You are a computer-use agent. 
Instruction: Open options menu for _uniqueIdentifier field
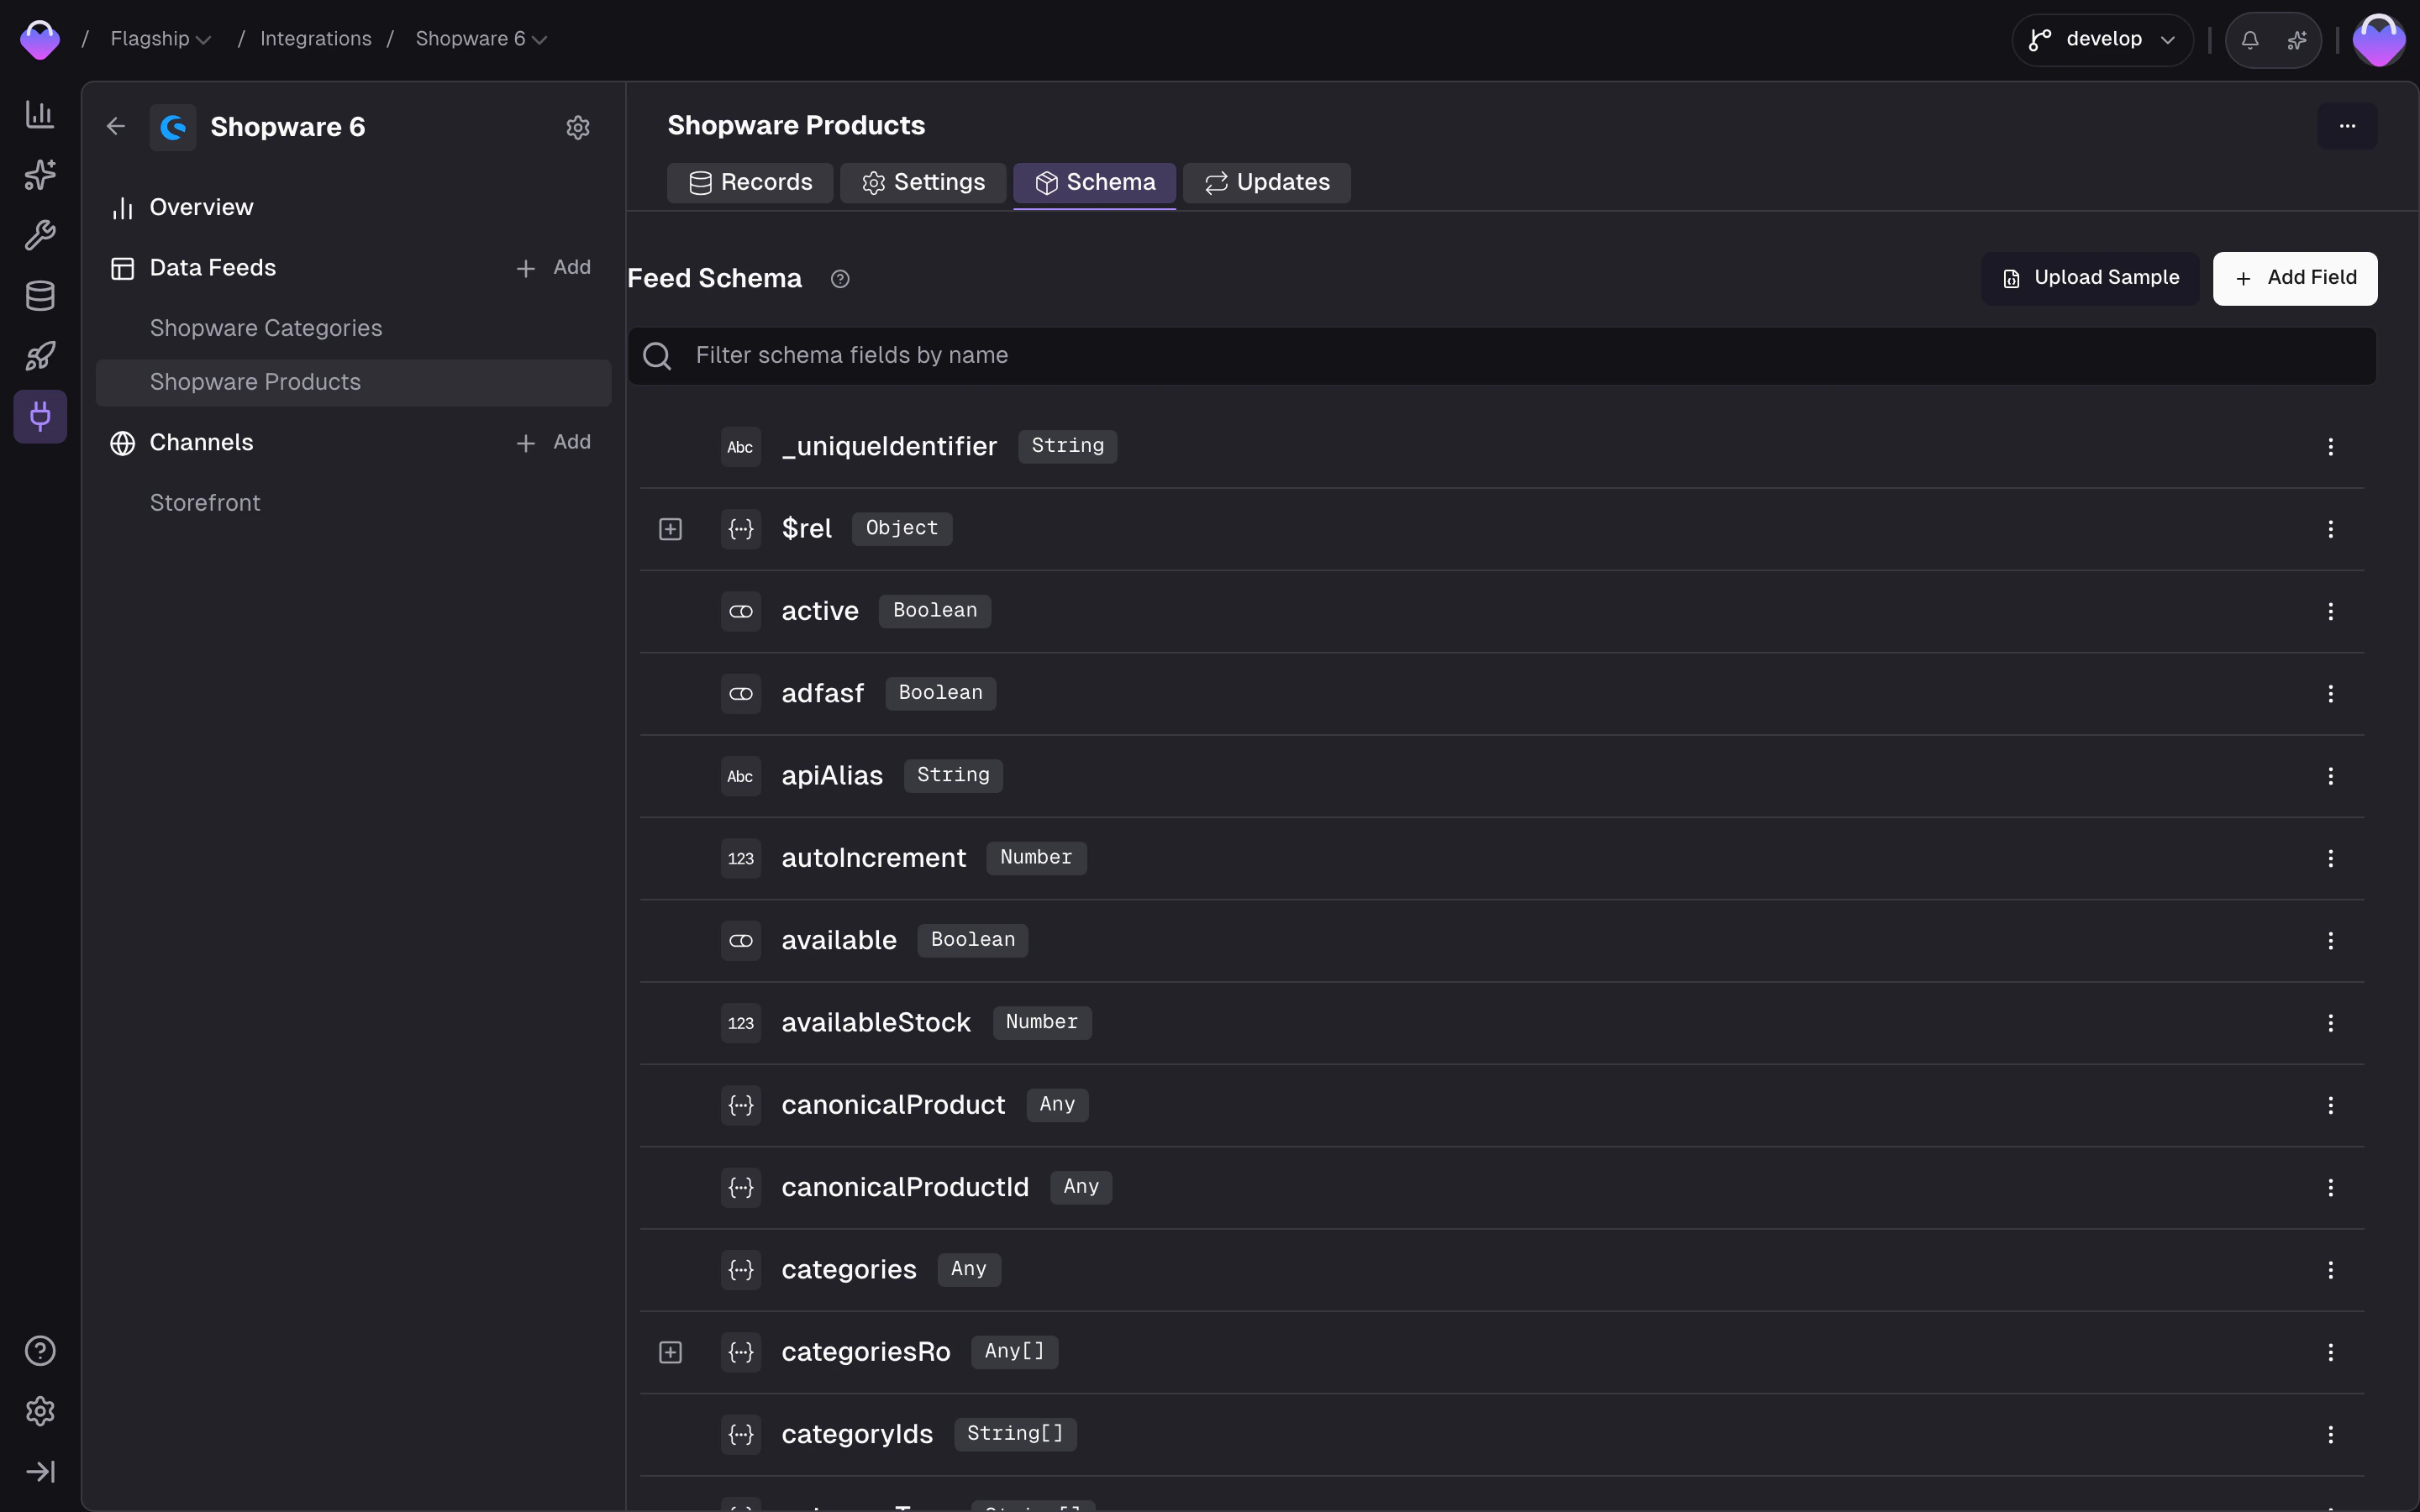[2330, 447]
